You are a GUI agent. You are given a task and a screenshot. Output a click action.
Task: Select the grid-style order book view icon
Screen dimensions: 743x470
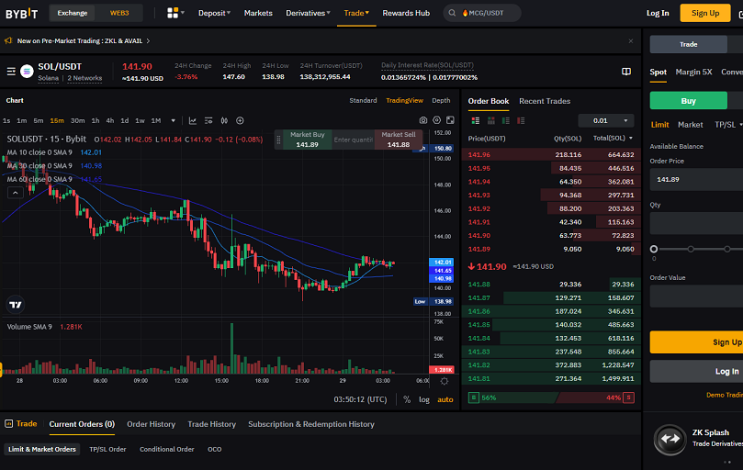coord(491,121)
